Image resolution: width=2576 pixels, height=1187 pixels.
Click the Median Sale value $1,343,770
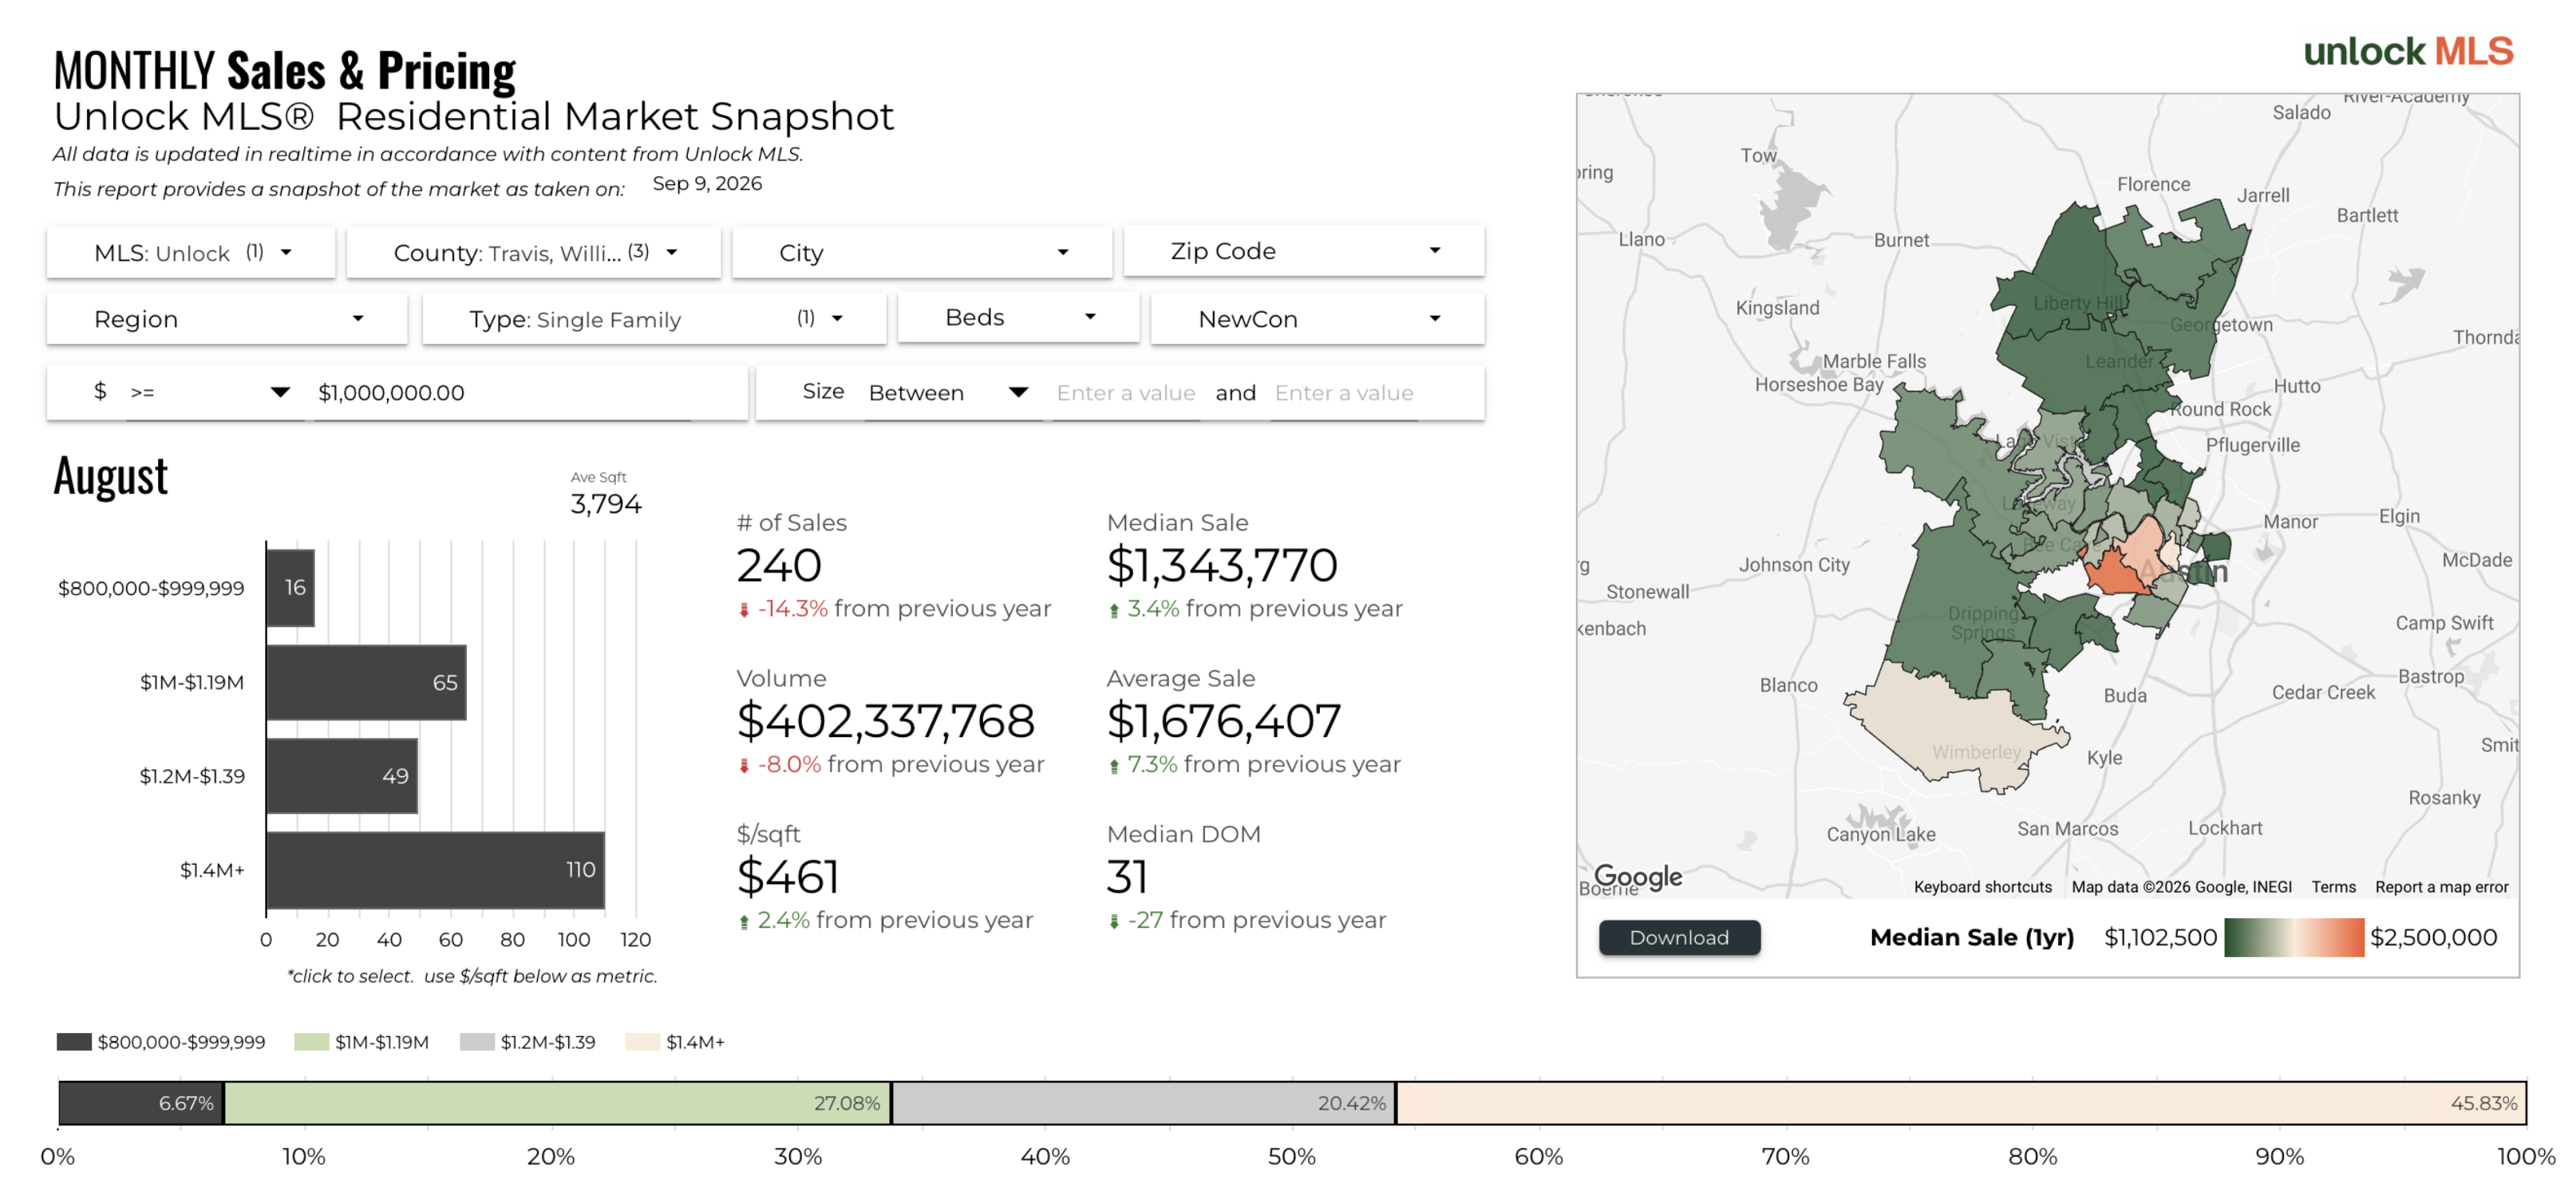[1222, 565]
